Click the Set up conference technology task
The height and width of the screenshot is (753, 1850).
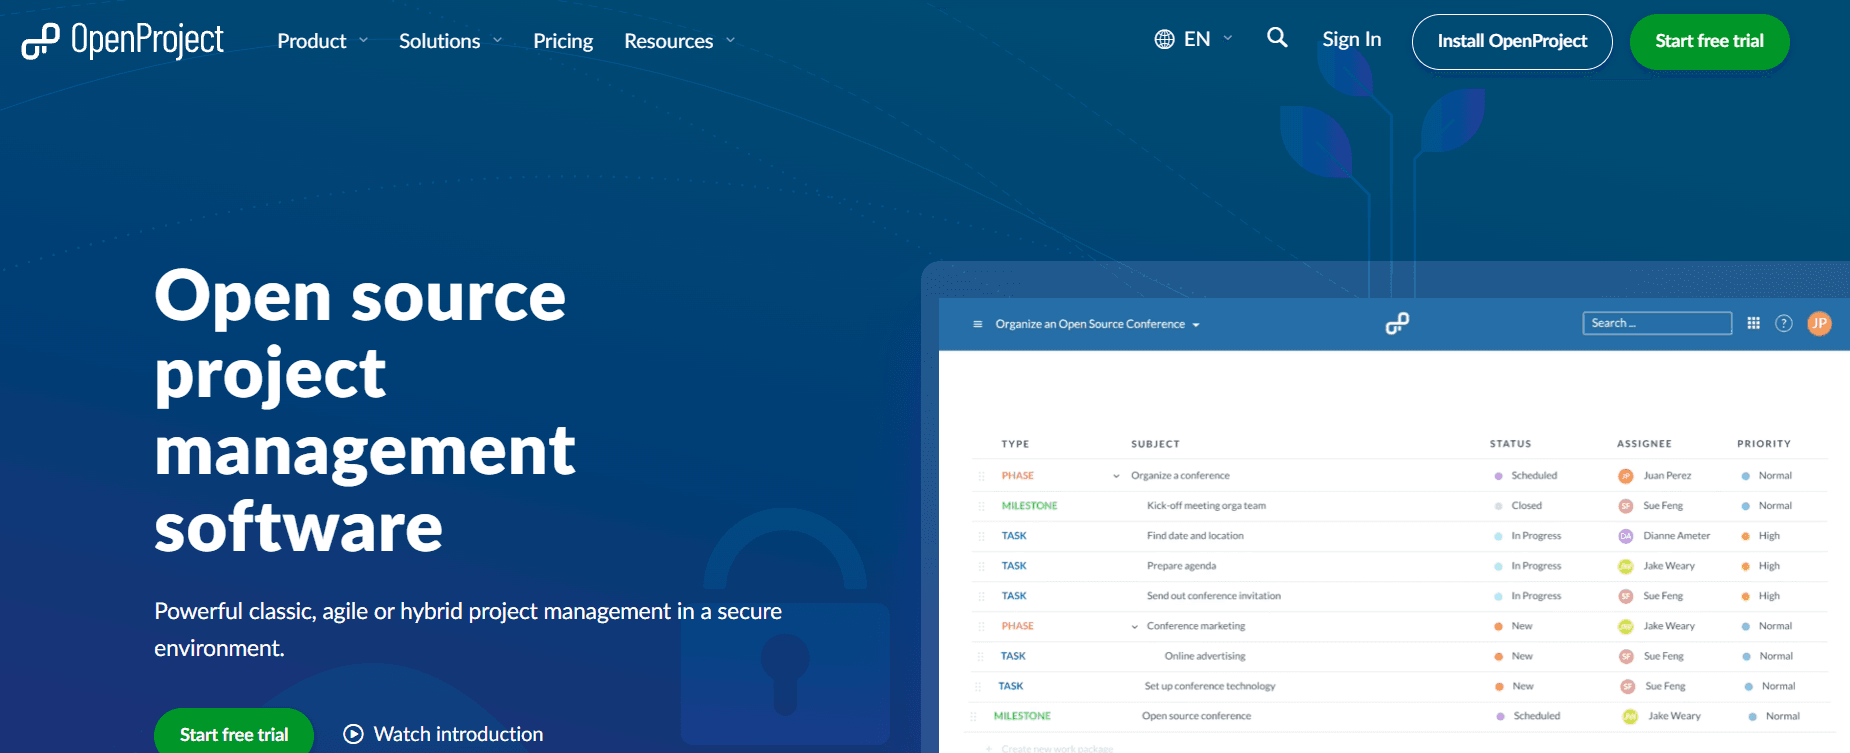pos(1210,686)
